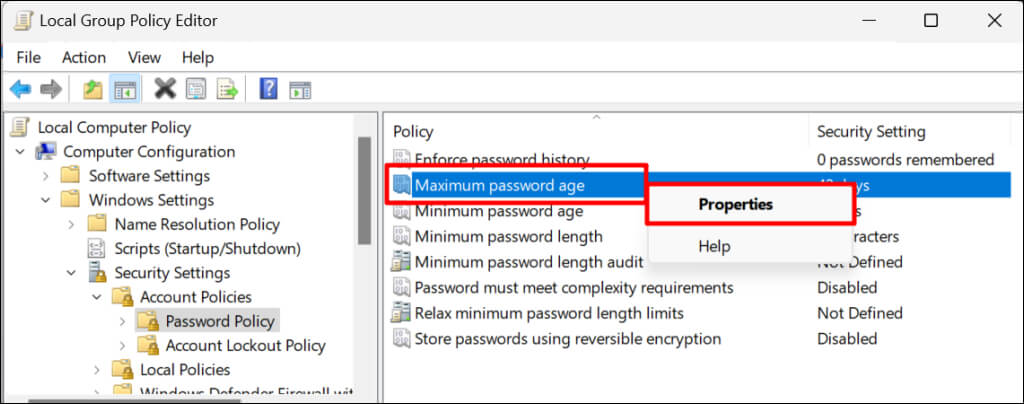
Task: Select Help in the context menu
Action: pyautogui.click(x=714, y=246)
